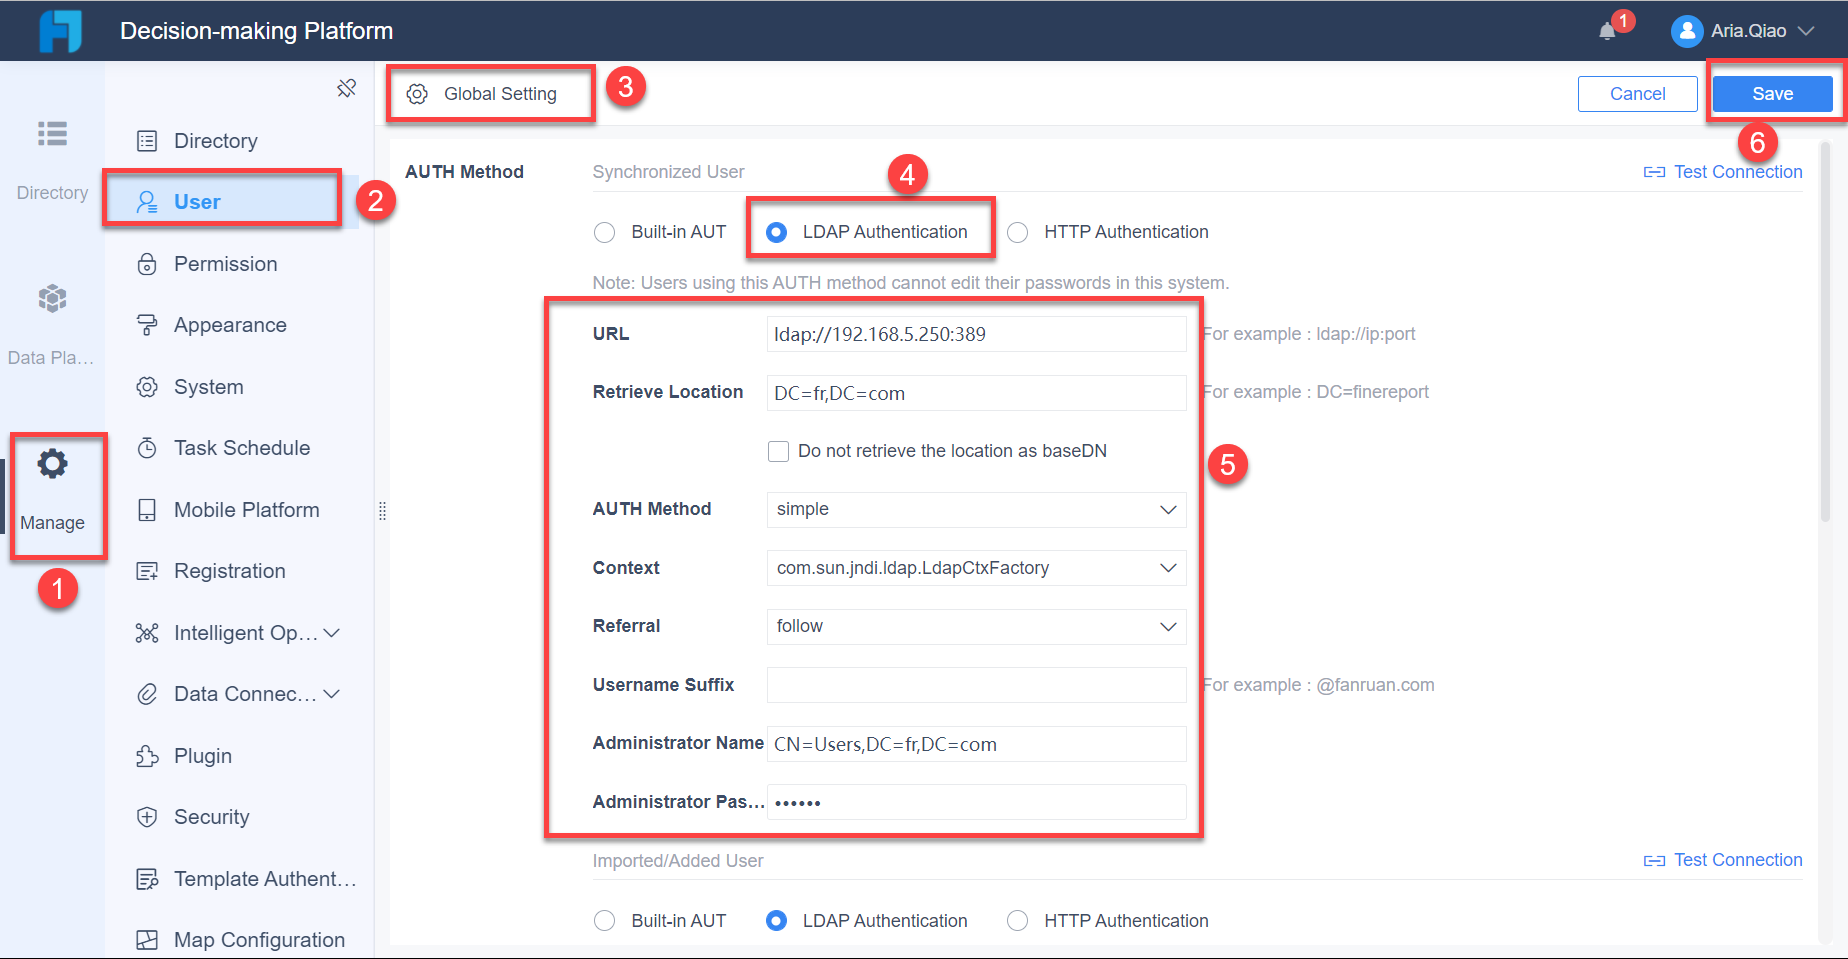Image resolution: width=1848 pixels, height=959 pixels.
Task: Click the Appearance menu icon
Action: 147,324
